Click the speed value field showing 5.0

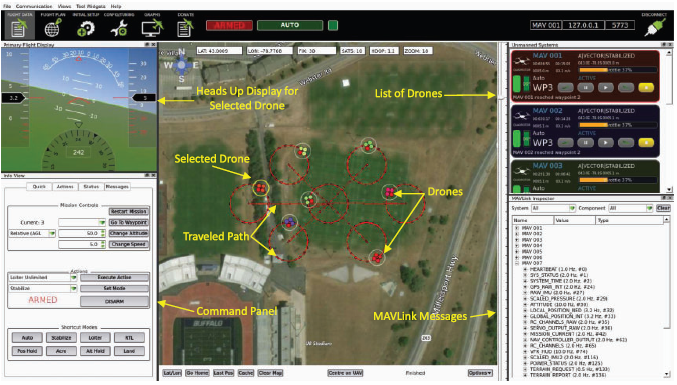(82, 245)
